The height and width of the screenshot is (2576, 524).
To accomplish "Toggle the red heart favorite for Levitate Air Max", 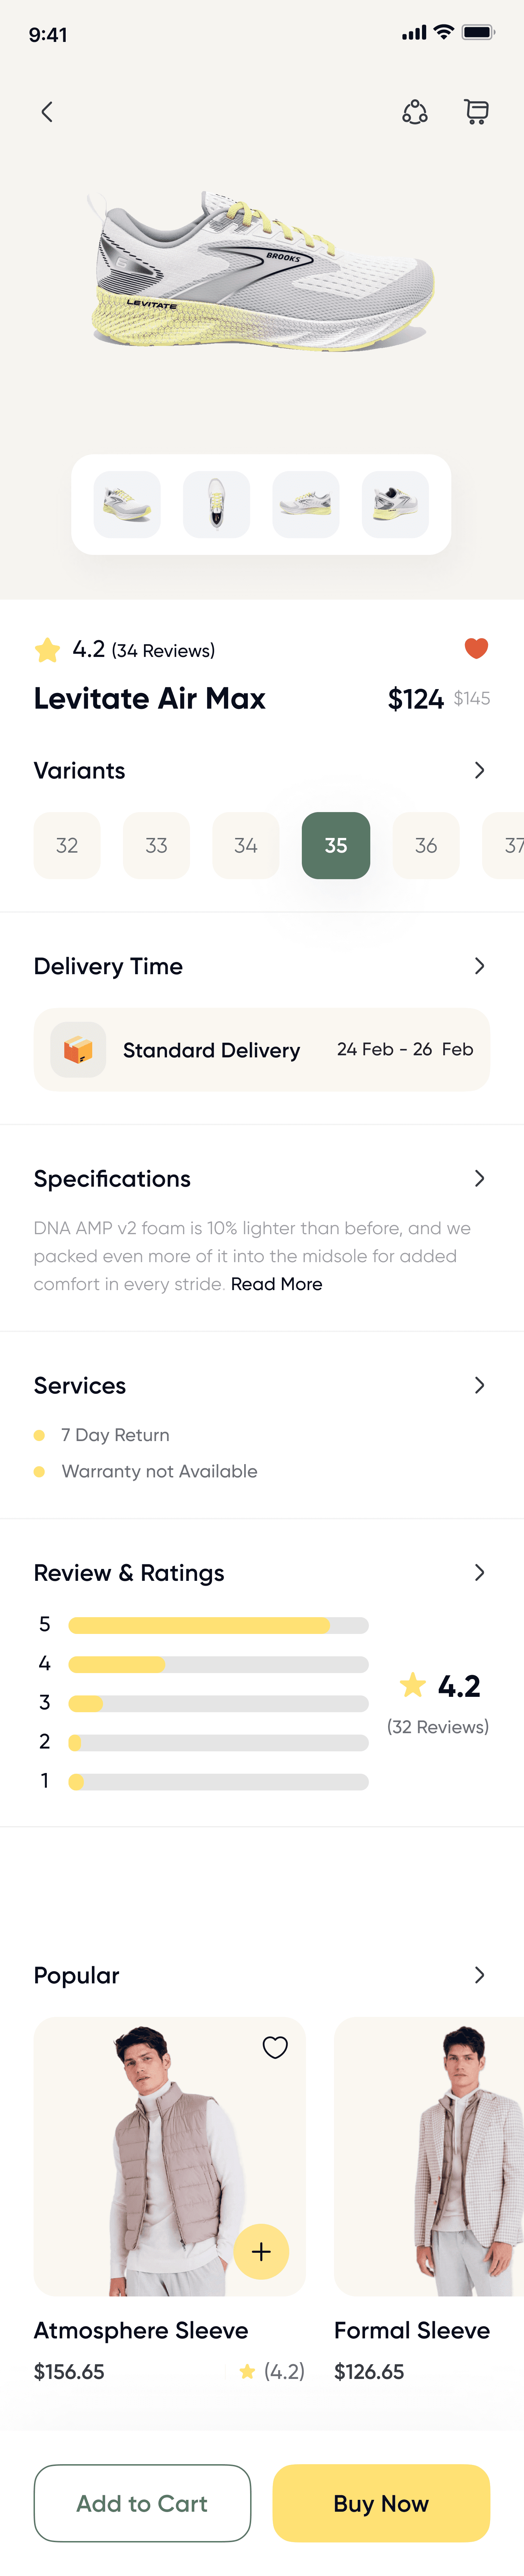I will click(477, 648).
